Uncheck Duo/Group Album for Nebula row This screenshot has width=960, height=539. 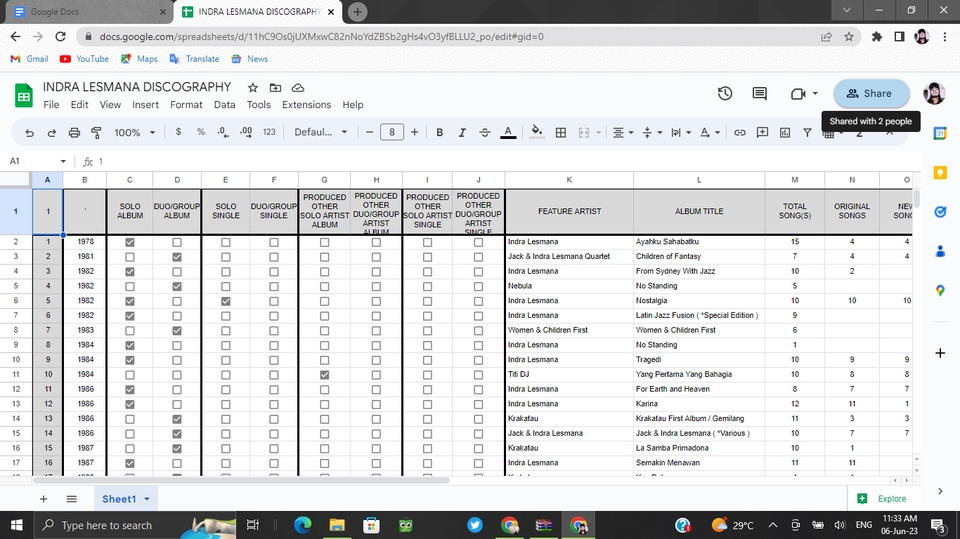pos(177,286)
